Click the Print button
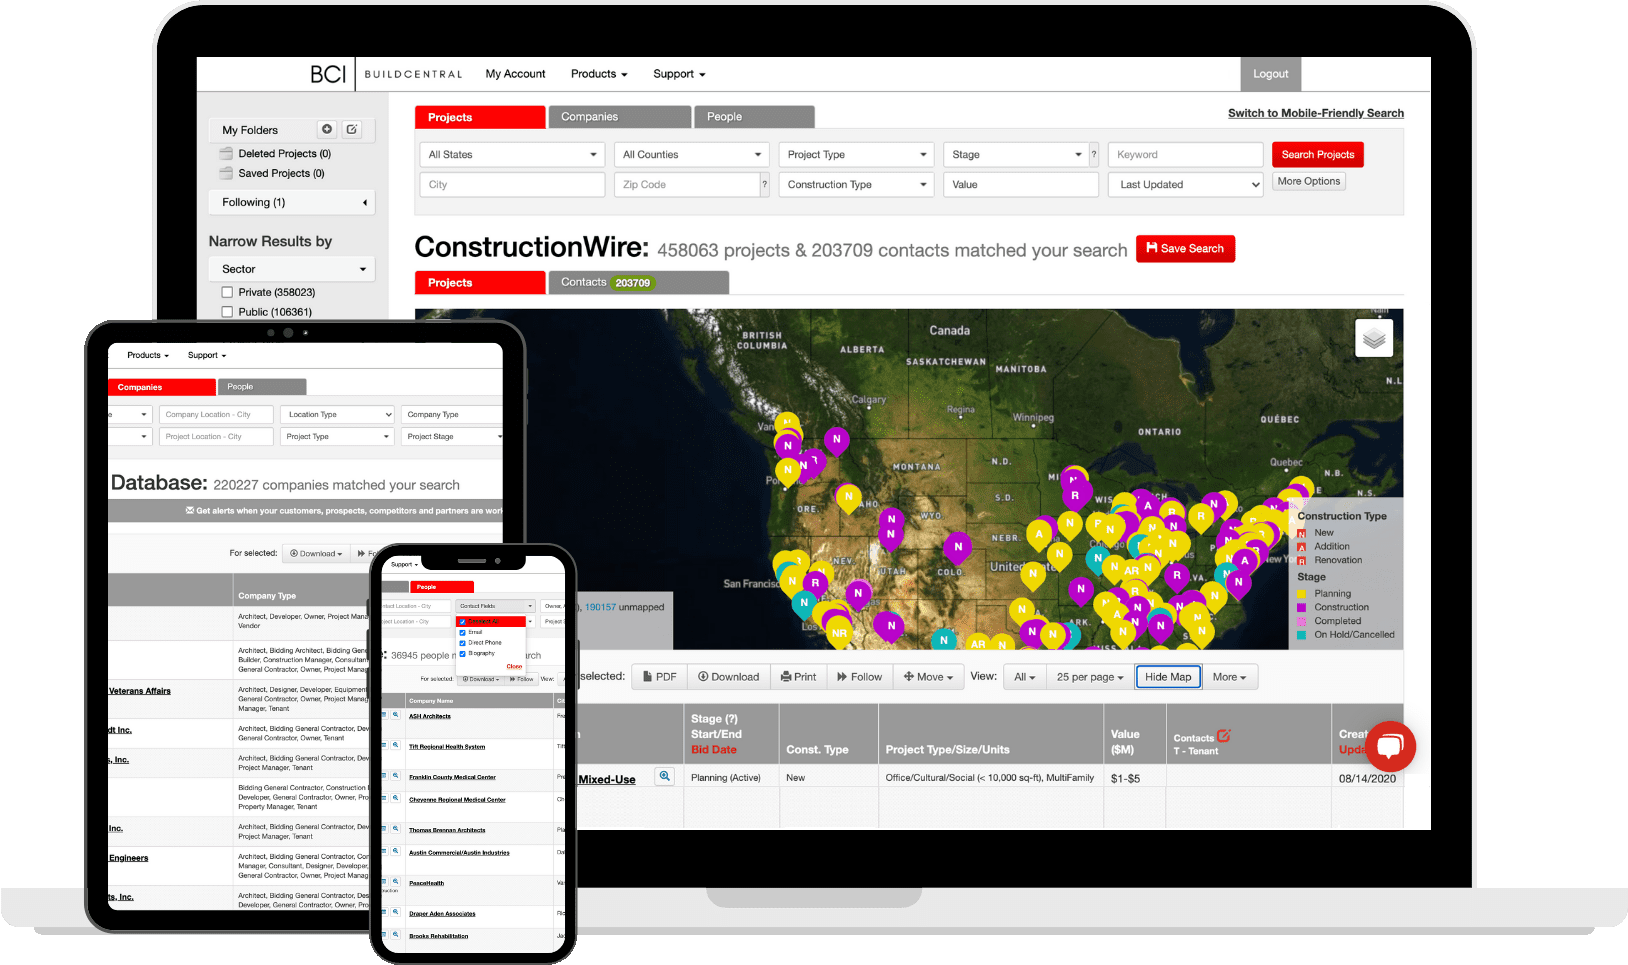Viewport: 1628px width, 965px height. click(x=799, y=677)
